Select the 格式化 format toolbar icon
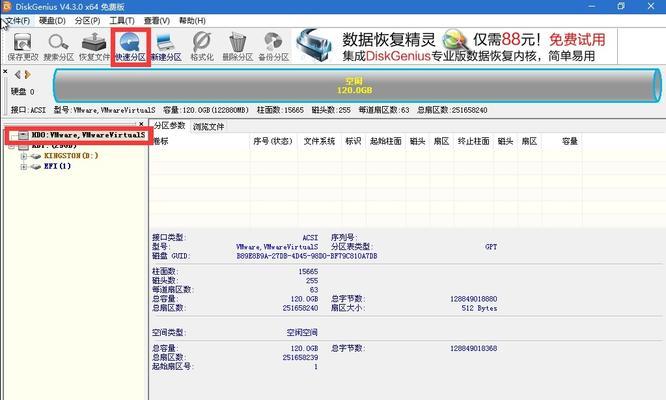The width and height of the screenshot is (666, 400). (202, 47)
